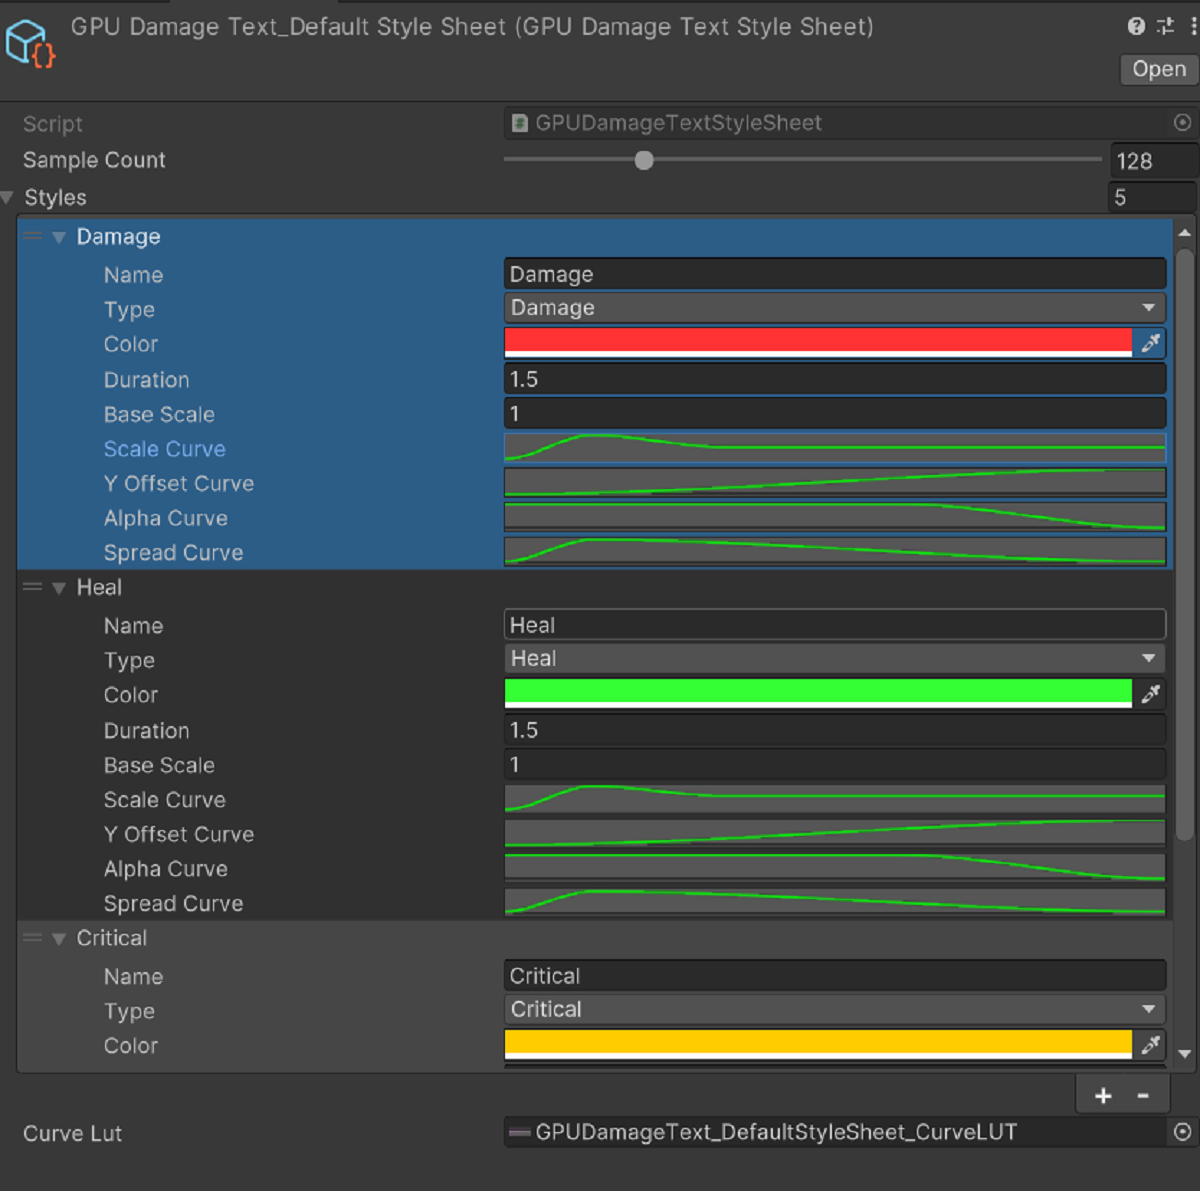Open the Damage Alpha Curve editor
Image resolution: width=1200 pixels, height=1191 pixels.
pyautogui.click(x=835, y=516)
